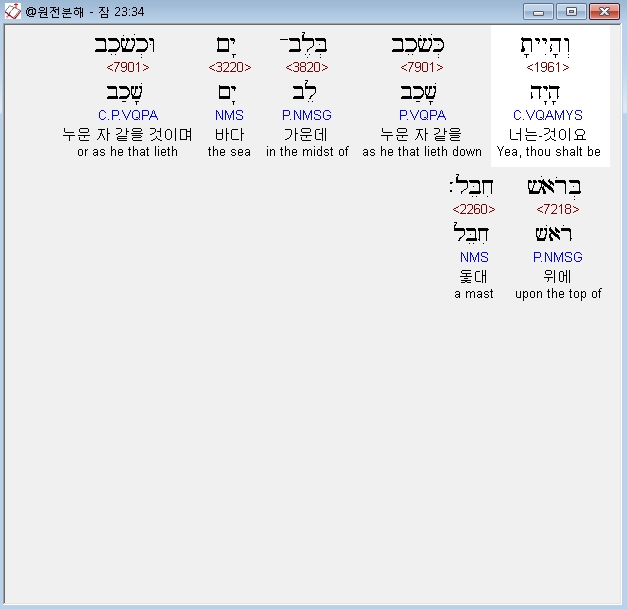
Task: Maximize the 원전분해 window
Action: [571, 12]
